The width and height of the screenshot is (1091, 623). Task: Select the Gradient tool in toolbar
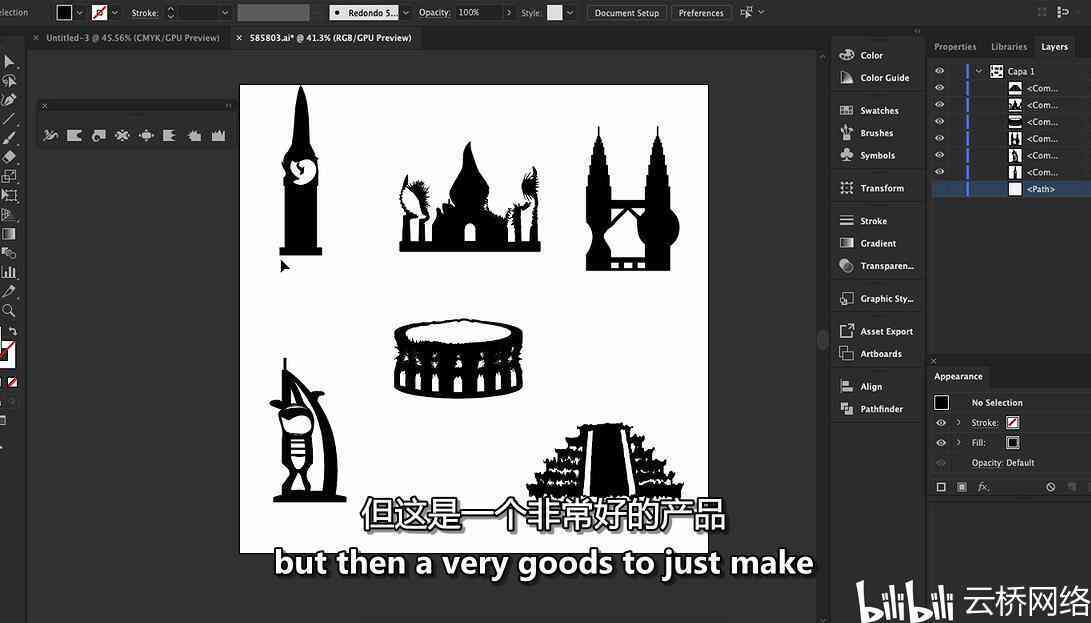pyautogui.click(x=9, y=234)
